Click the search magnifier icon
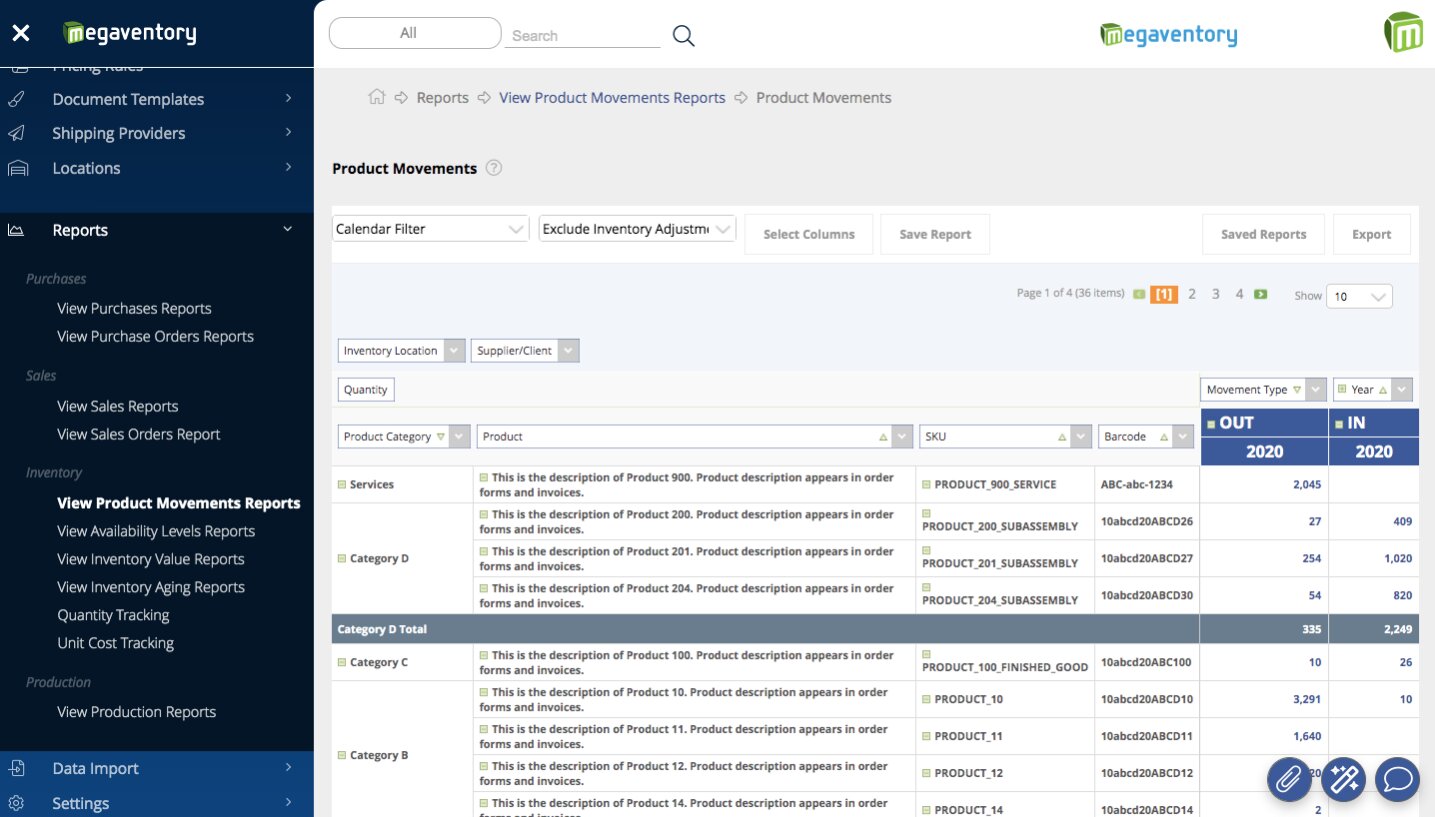The height and width of the screenshot is (817, 1435). [x=683, y=36]
